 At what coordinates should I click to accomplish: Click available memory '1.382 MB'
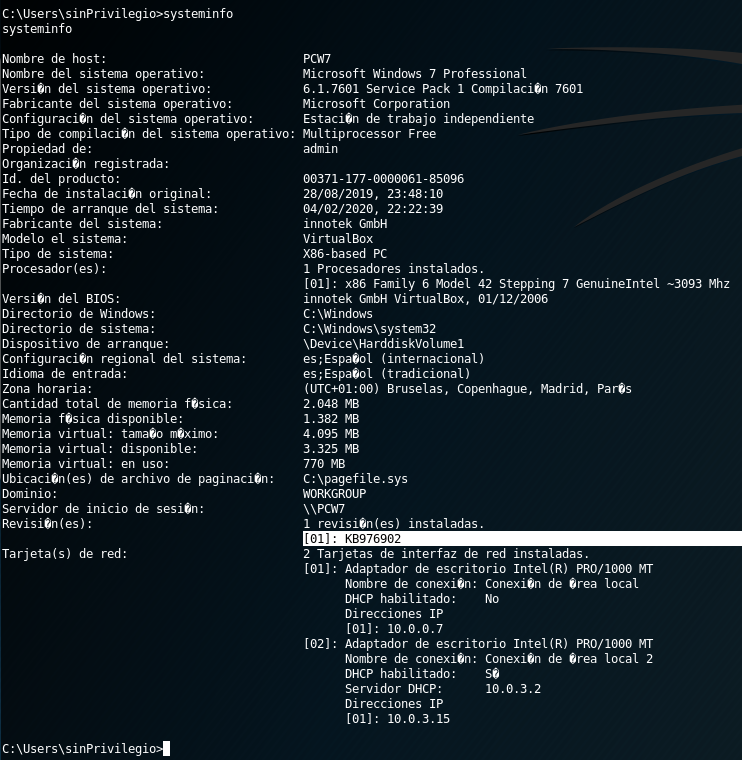click(331, 419)
